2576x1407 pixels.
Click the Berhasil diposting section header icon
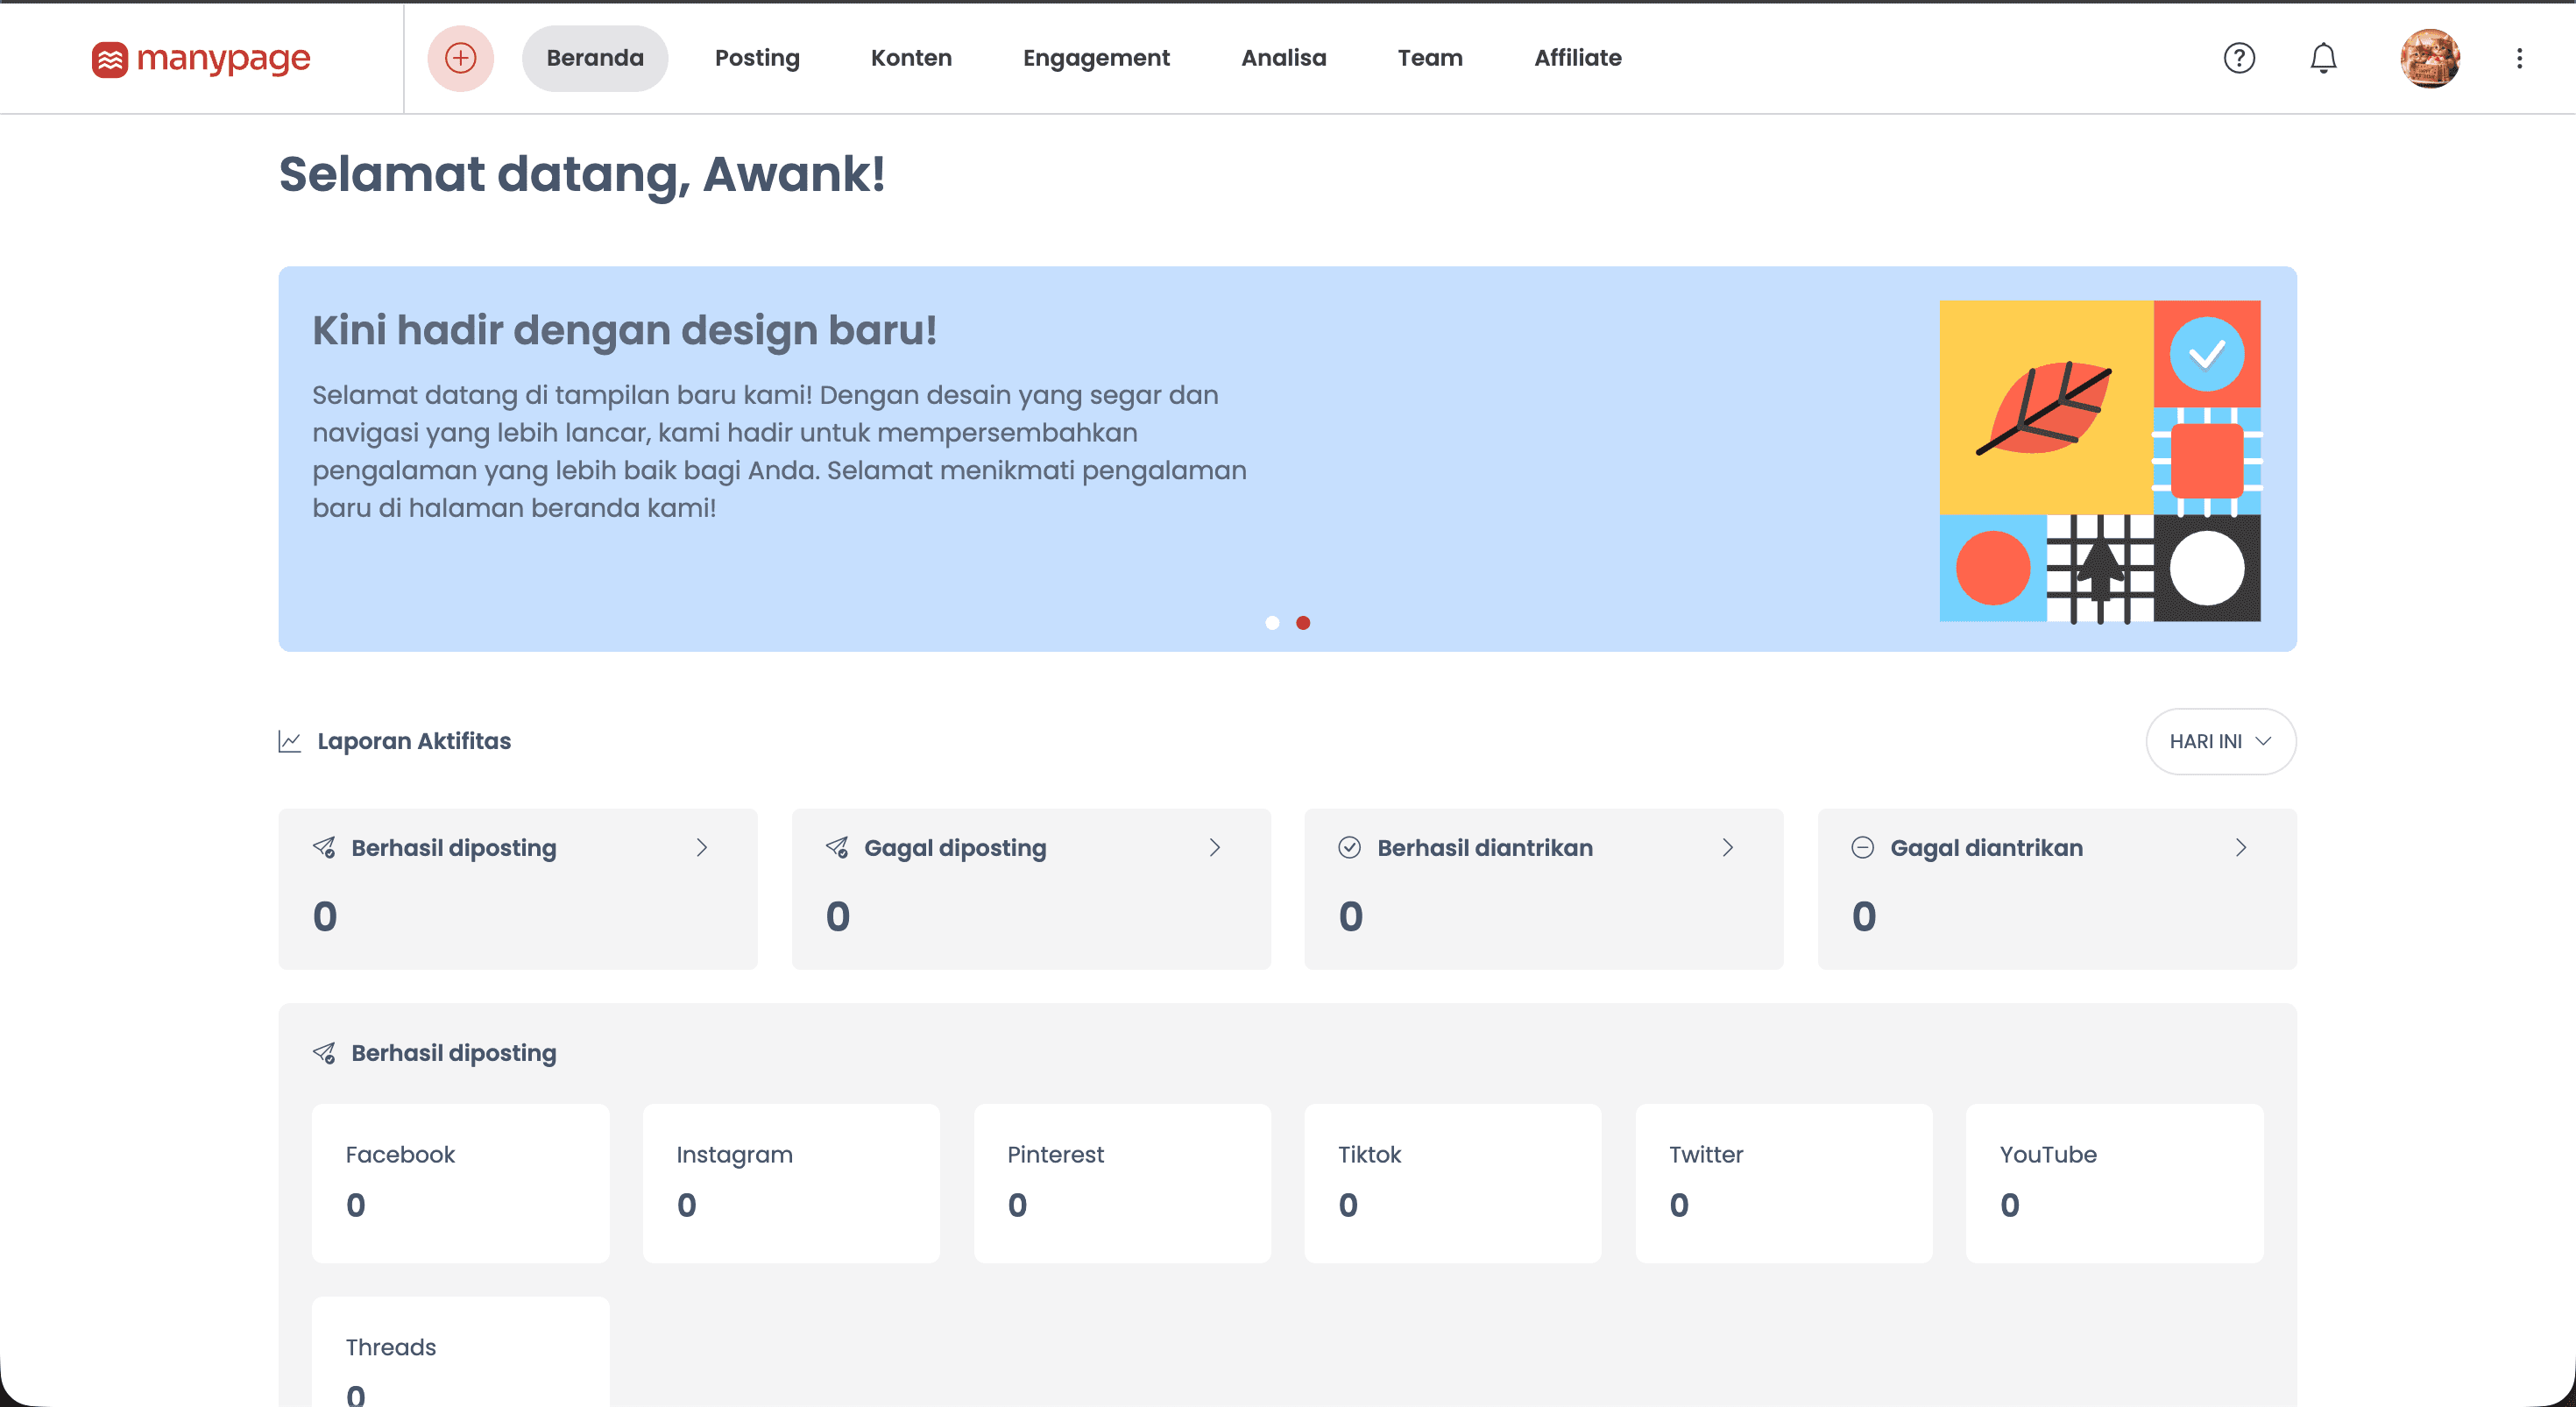pos(324,1053)
